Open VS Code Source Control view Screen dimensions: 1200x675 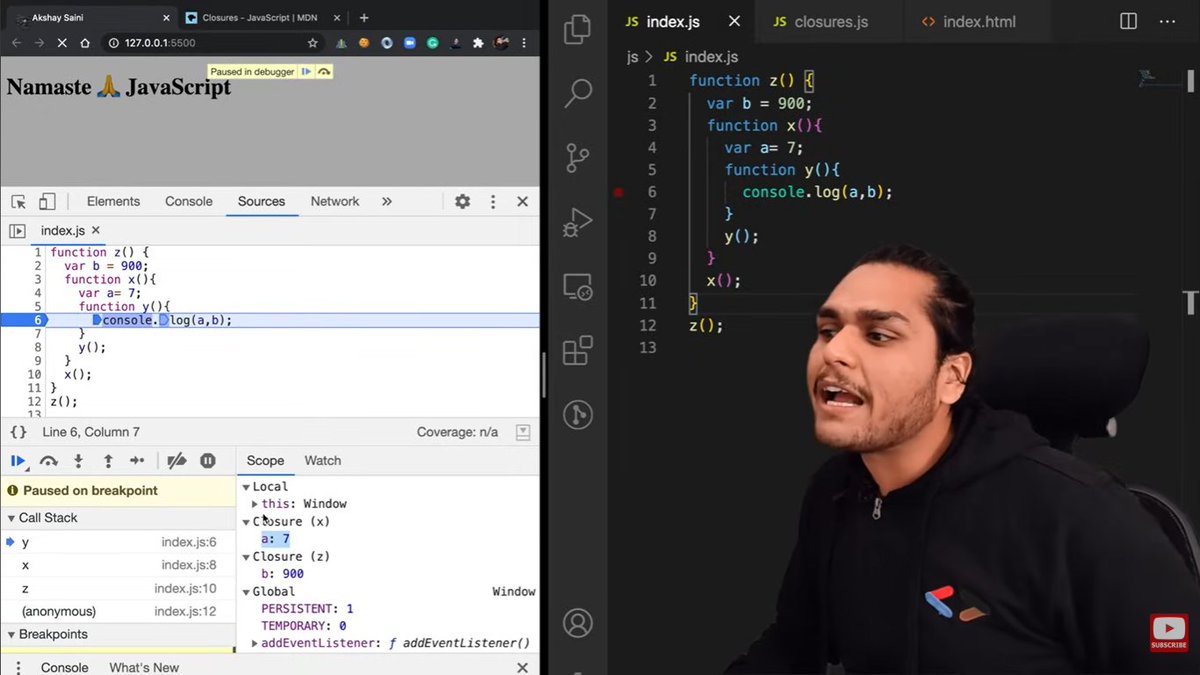[x=578, y=158]
